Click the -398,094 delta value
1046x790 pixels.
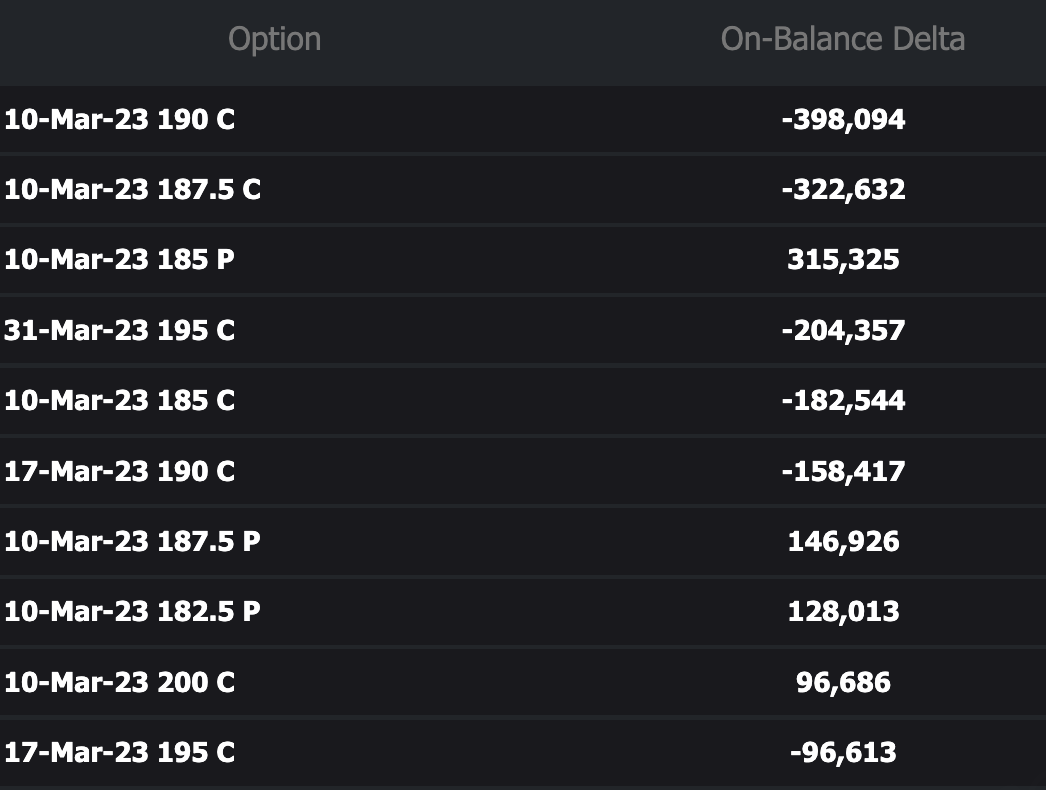843,120
